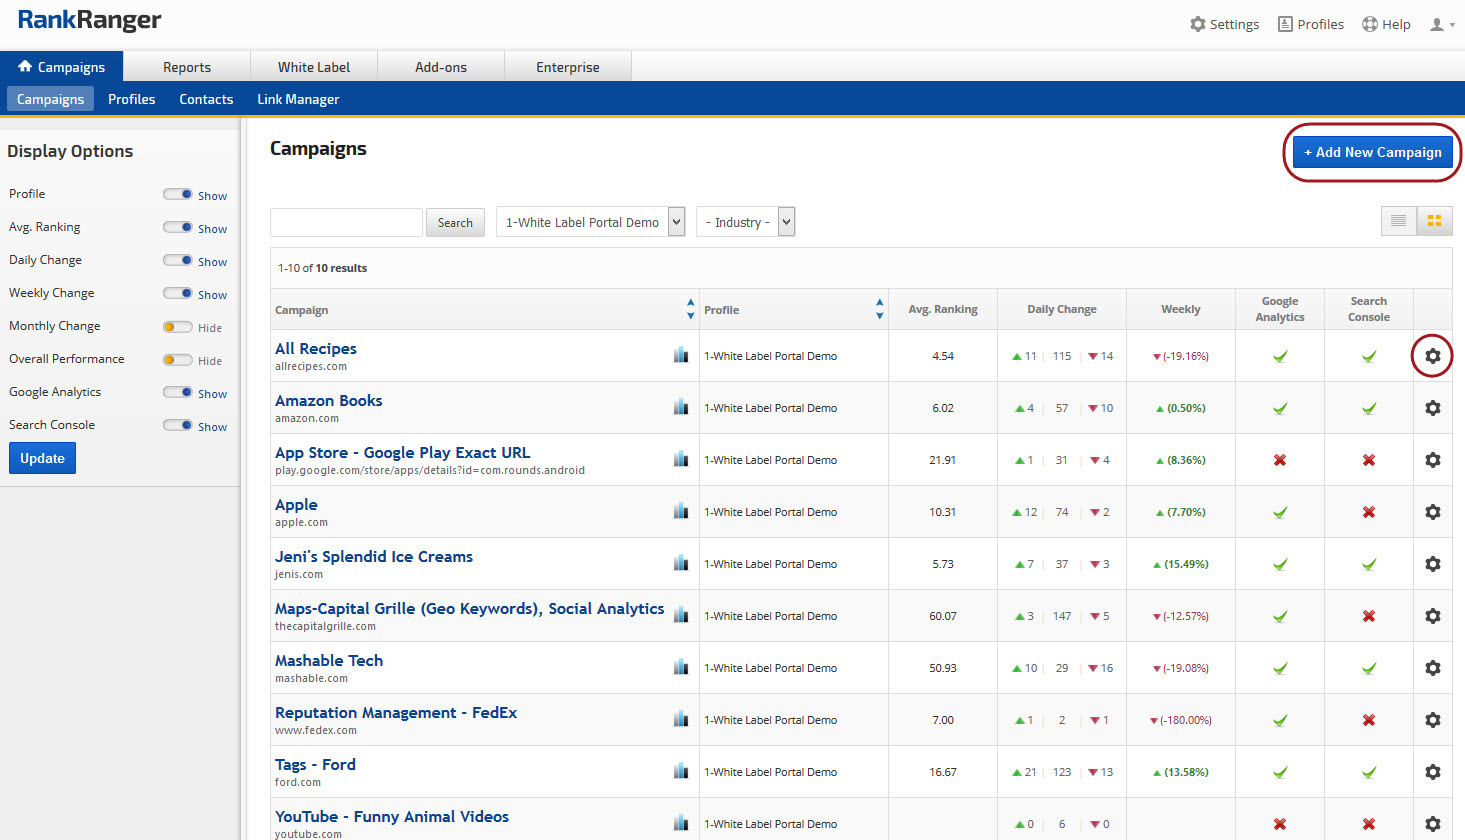This screenshot has width=1465, height=840.
Task: Turn on the Overall Performance toggle
Action: click(x=178, y=360)
